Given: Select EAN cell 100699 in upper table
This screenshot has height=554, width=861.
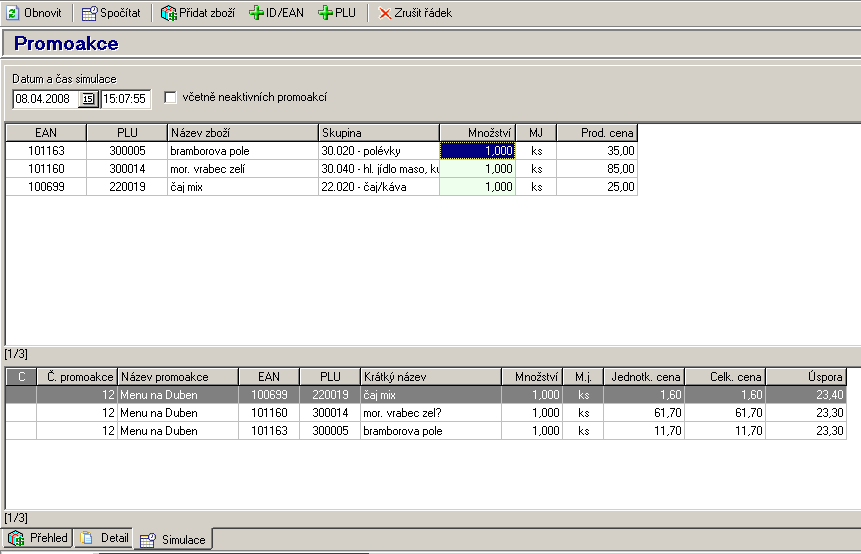Looking at the screenshot, I should point(46,187).
